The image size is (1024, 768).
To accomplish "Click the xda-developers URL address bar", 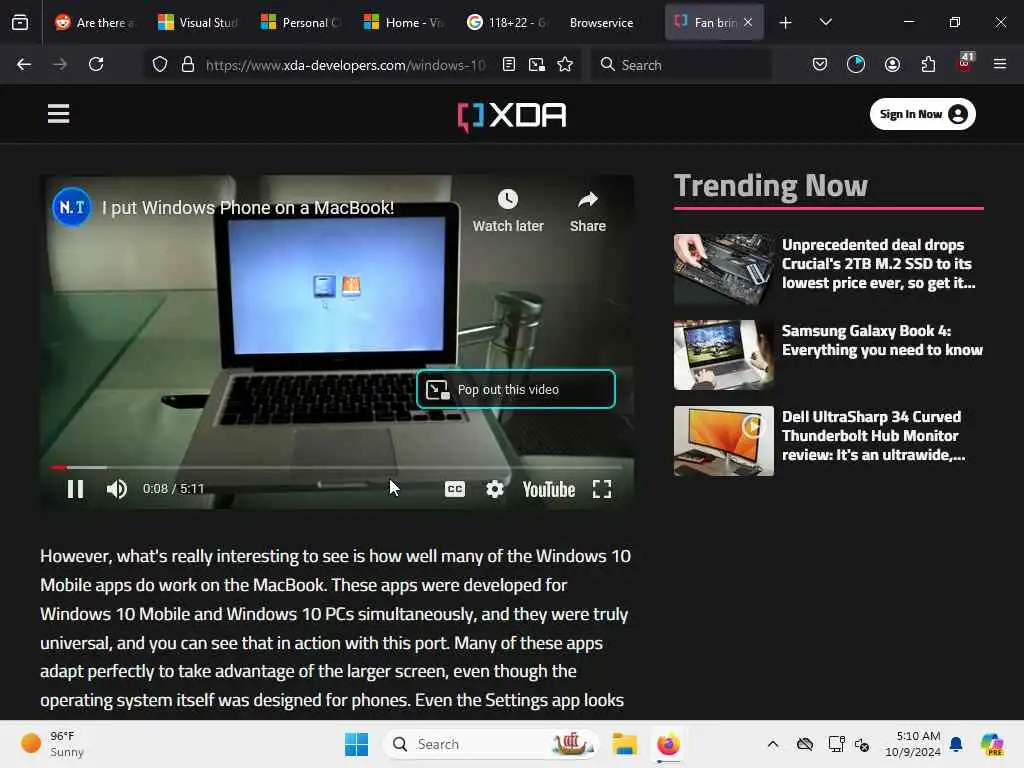I will pos(345,65).
